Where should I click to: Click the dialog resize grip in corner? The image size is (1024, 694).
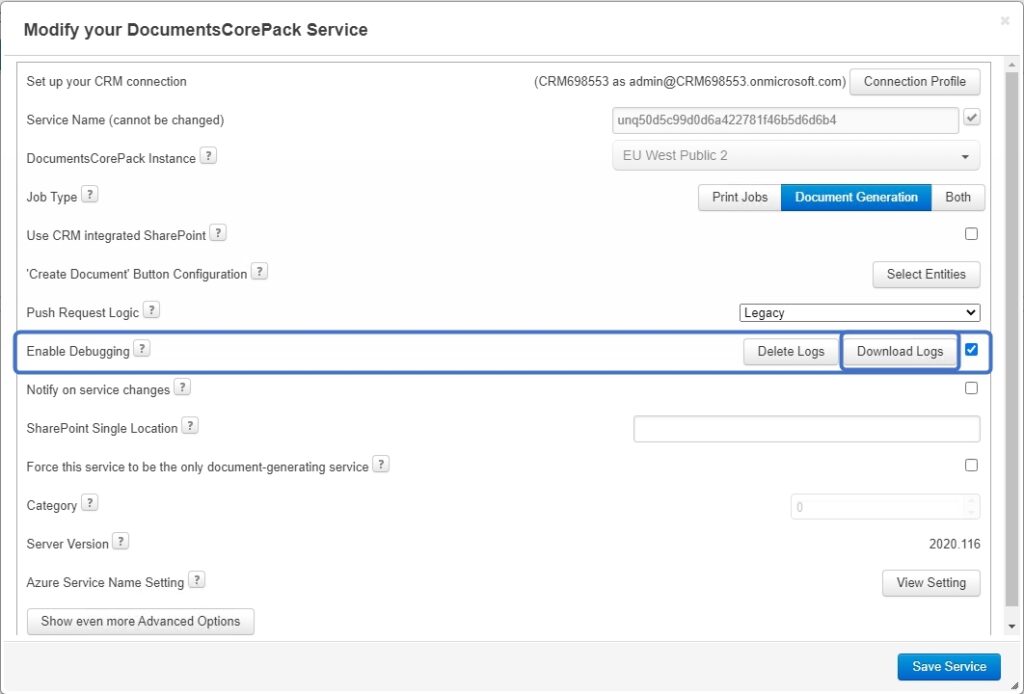(x=1014, y=685)
